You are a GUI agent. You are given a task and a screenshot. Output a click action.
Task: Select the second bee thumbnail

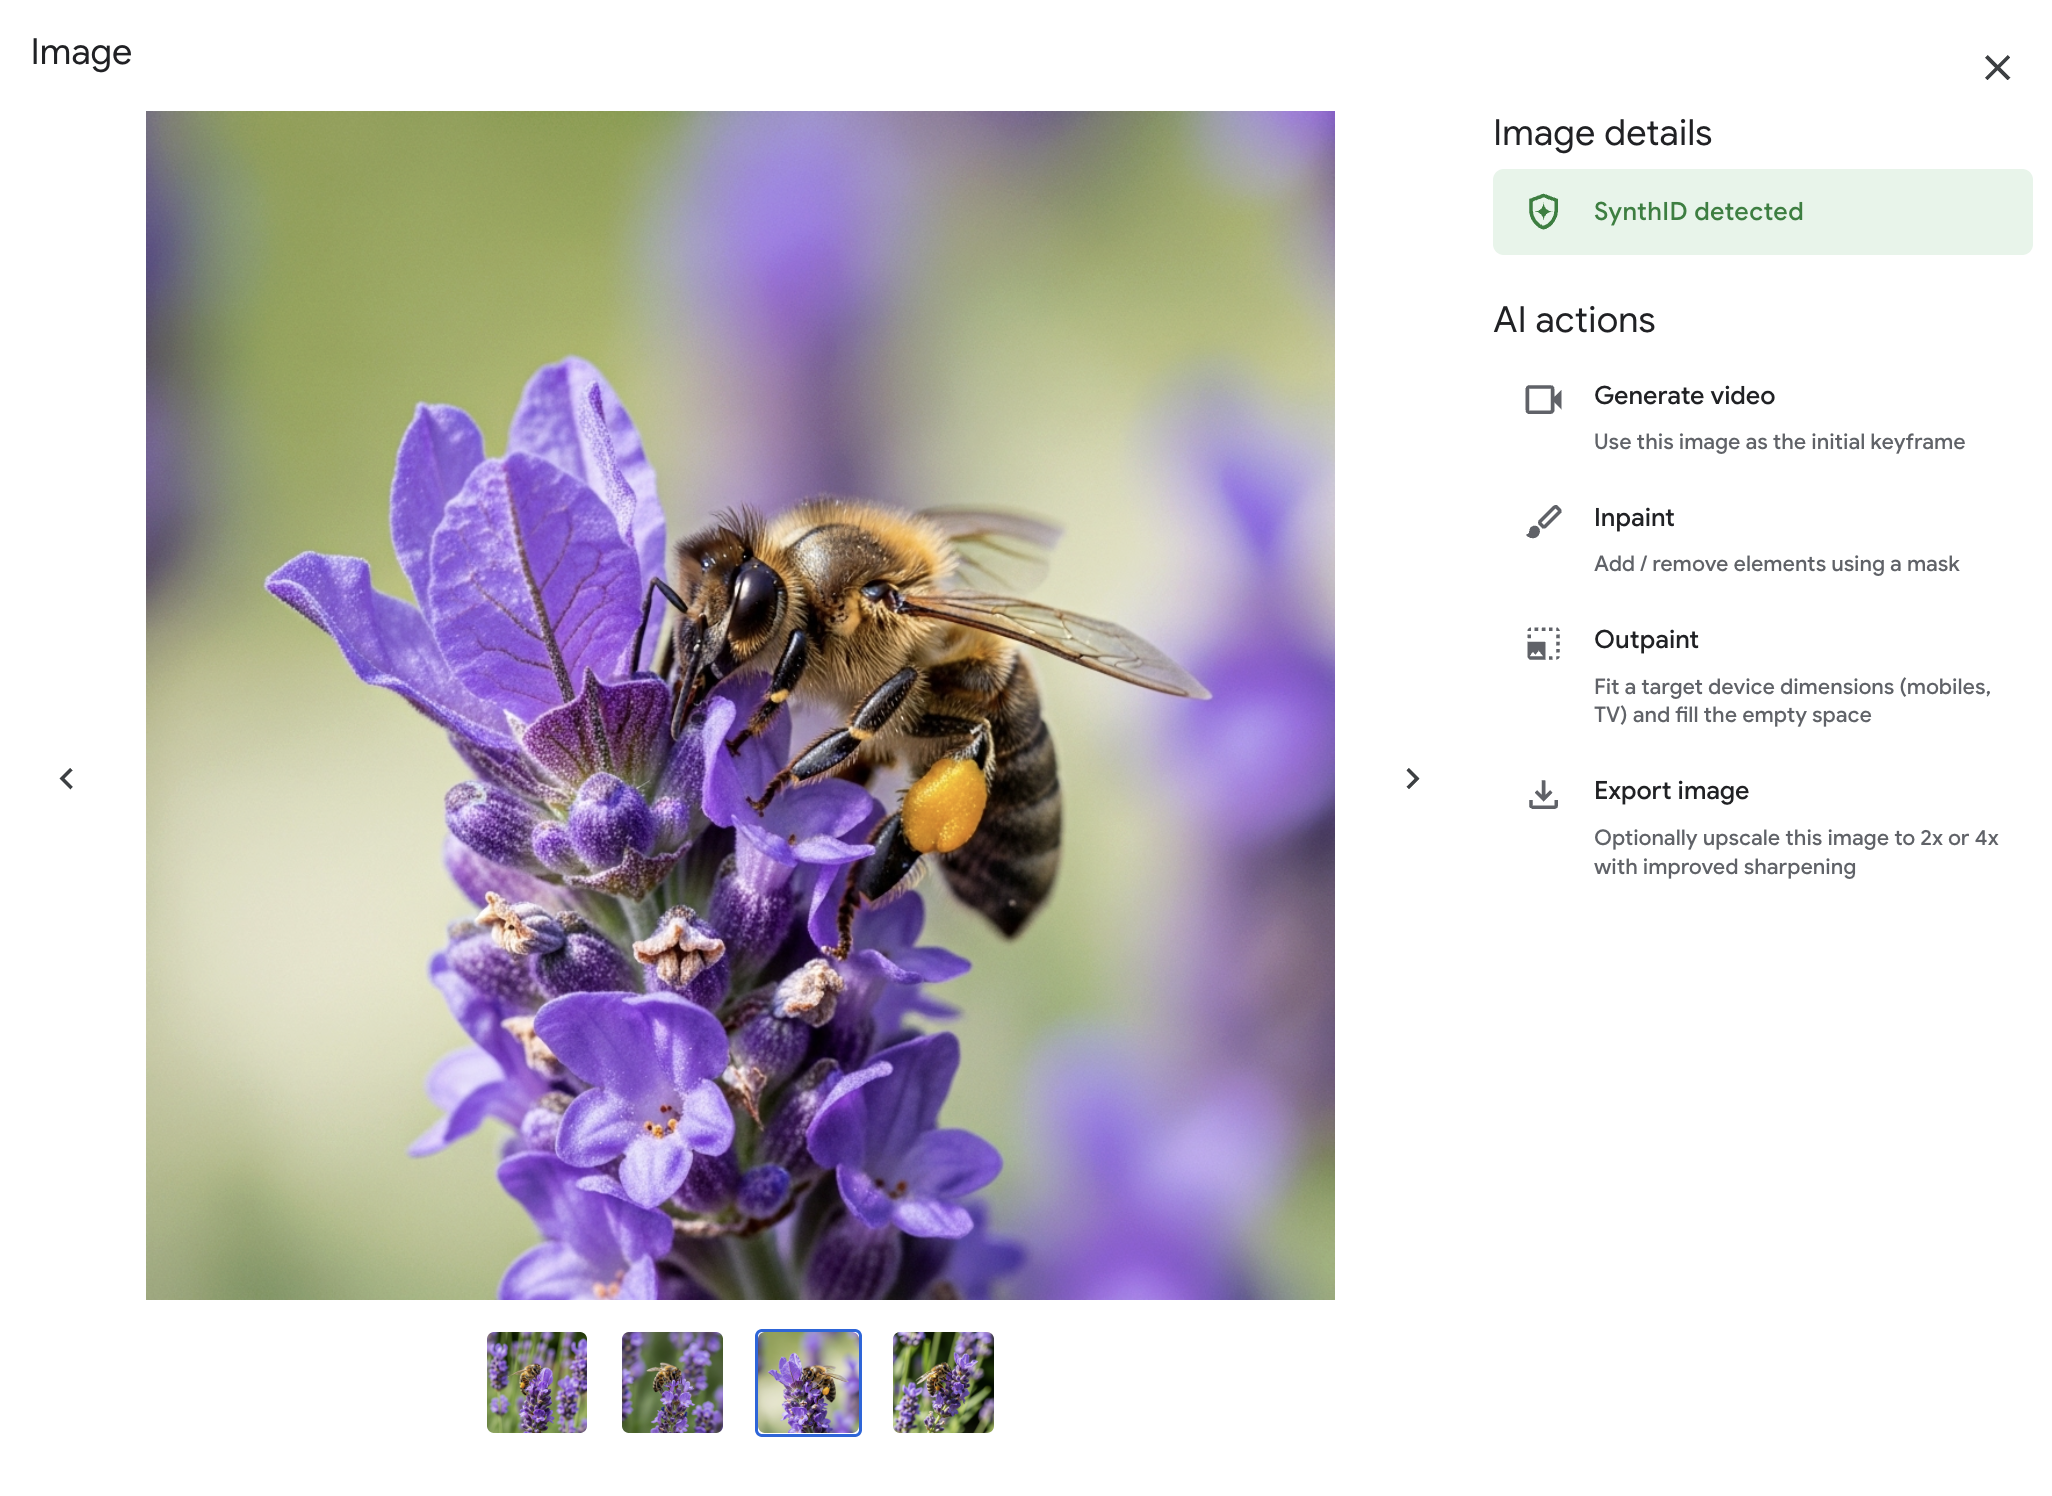672,1382
